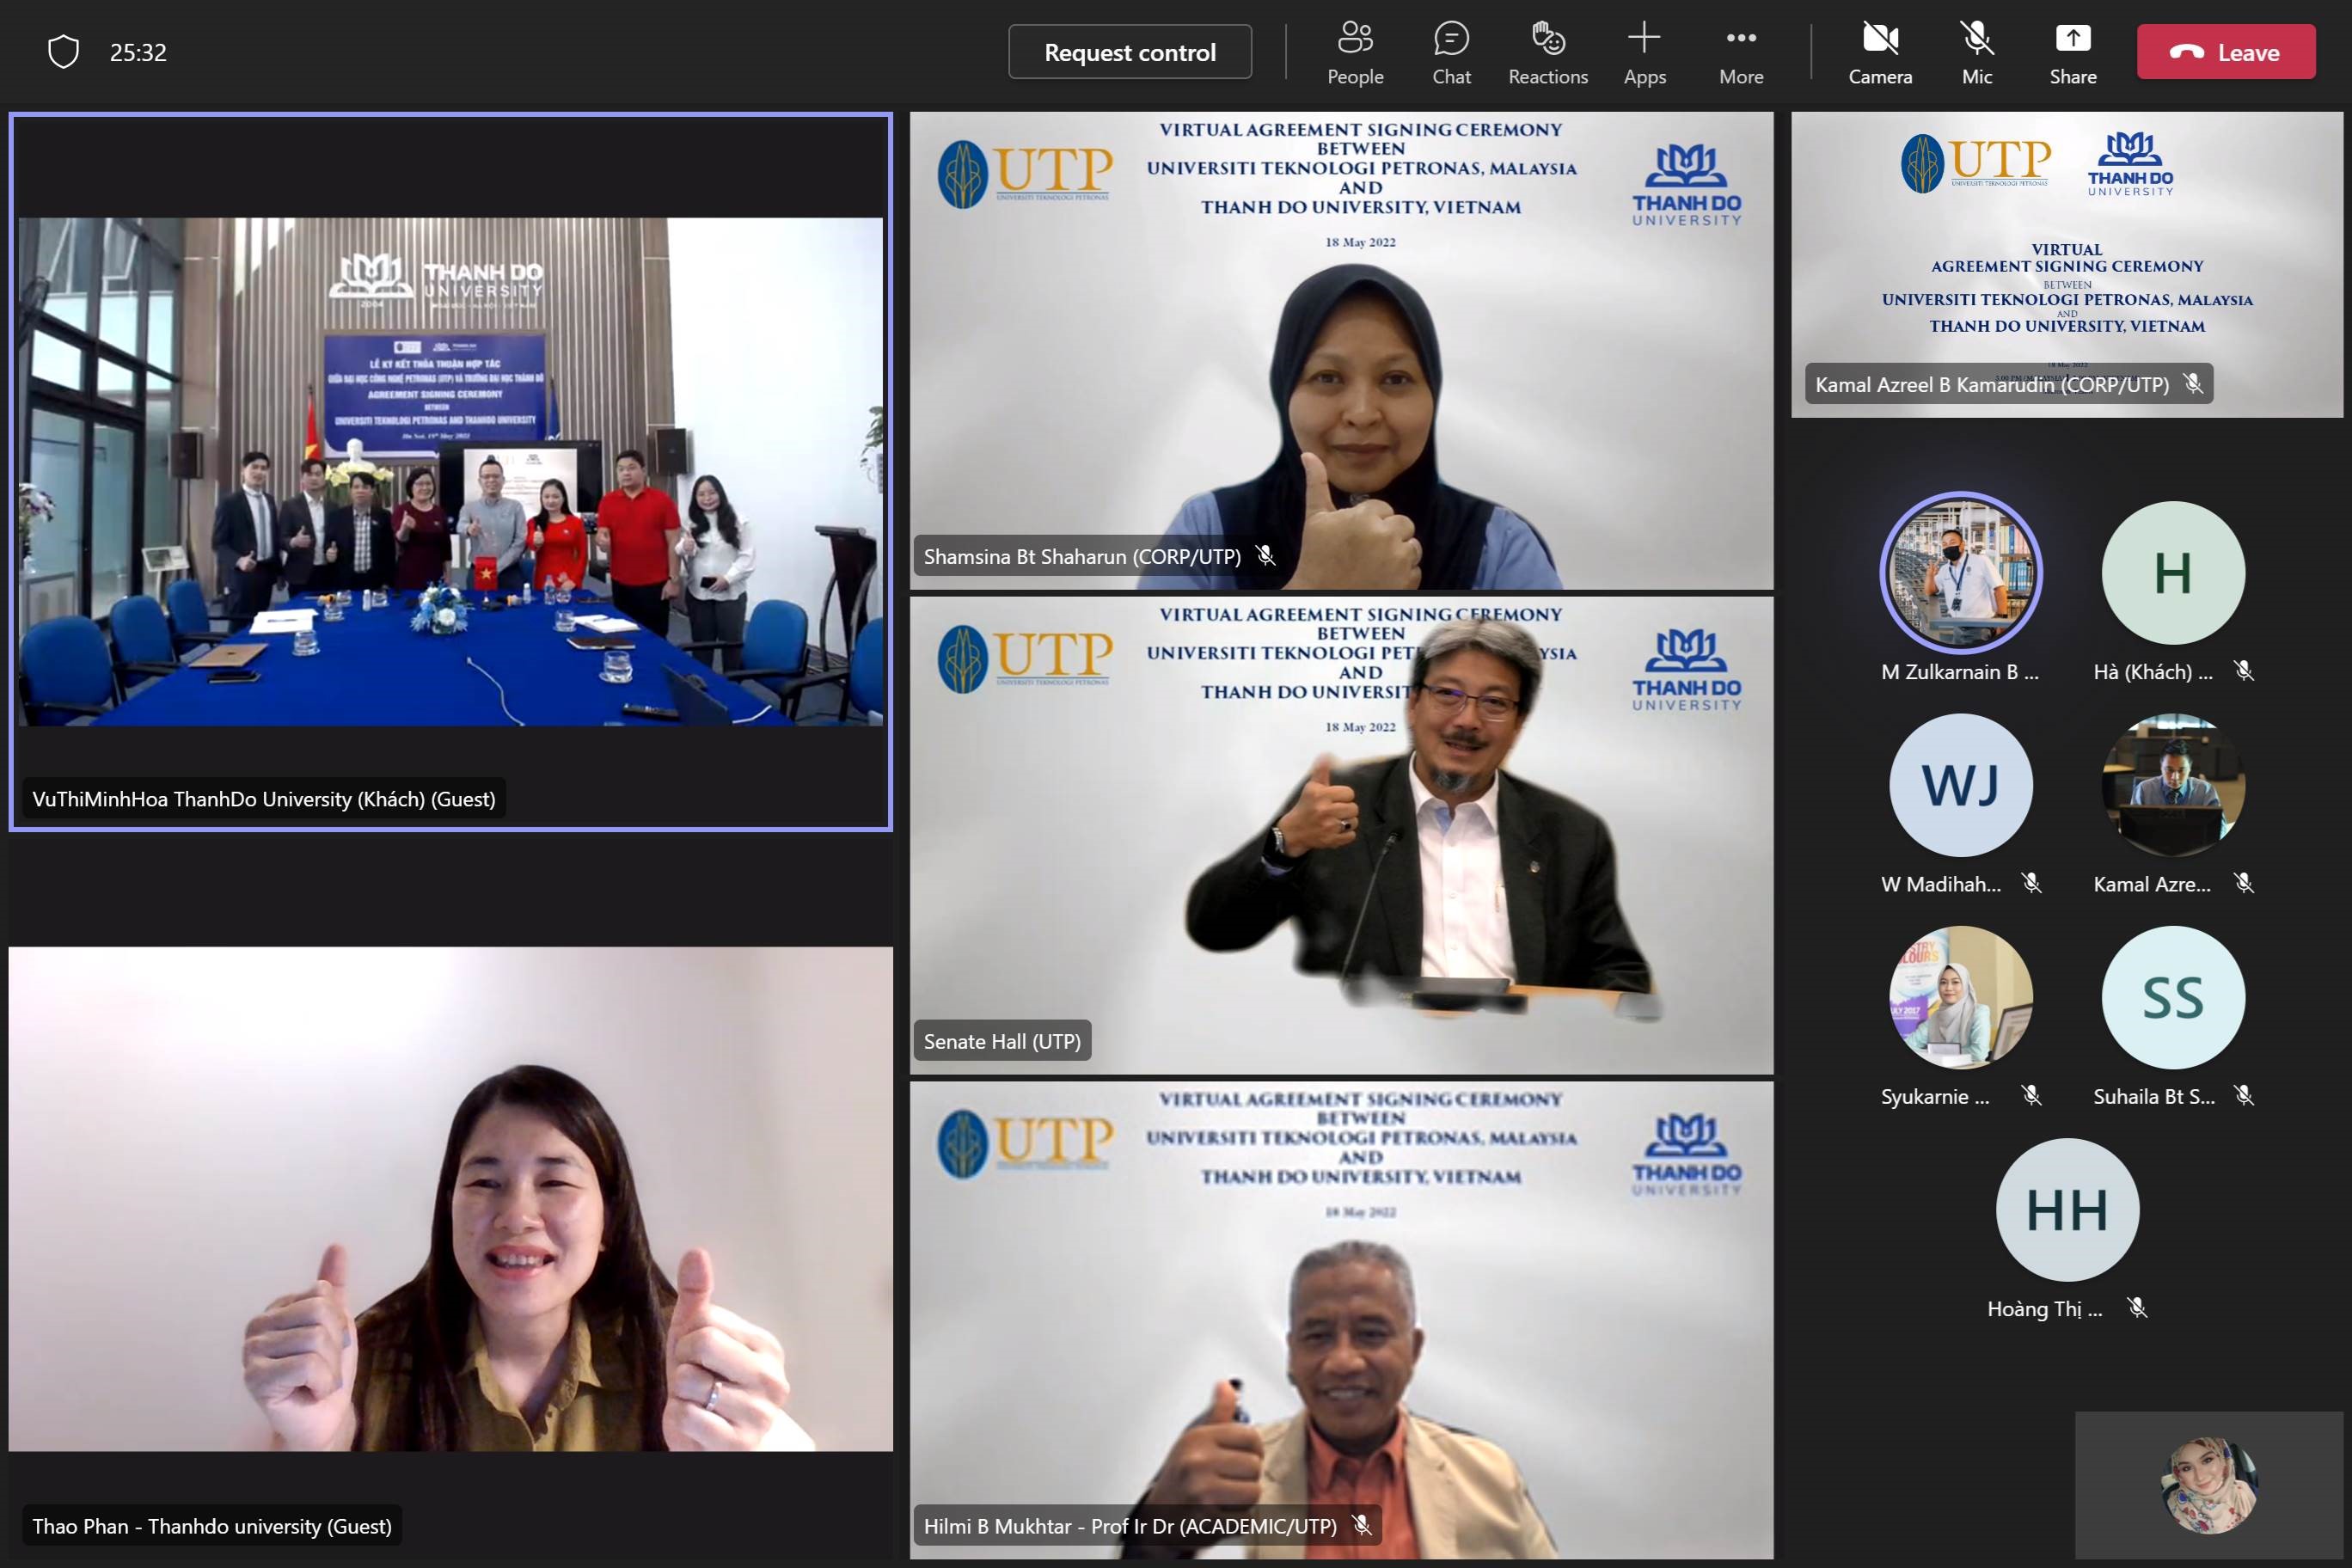Open the Share content tray

(2073, 52)
